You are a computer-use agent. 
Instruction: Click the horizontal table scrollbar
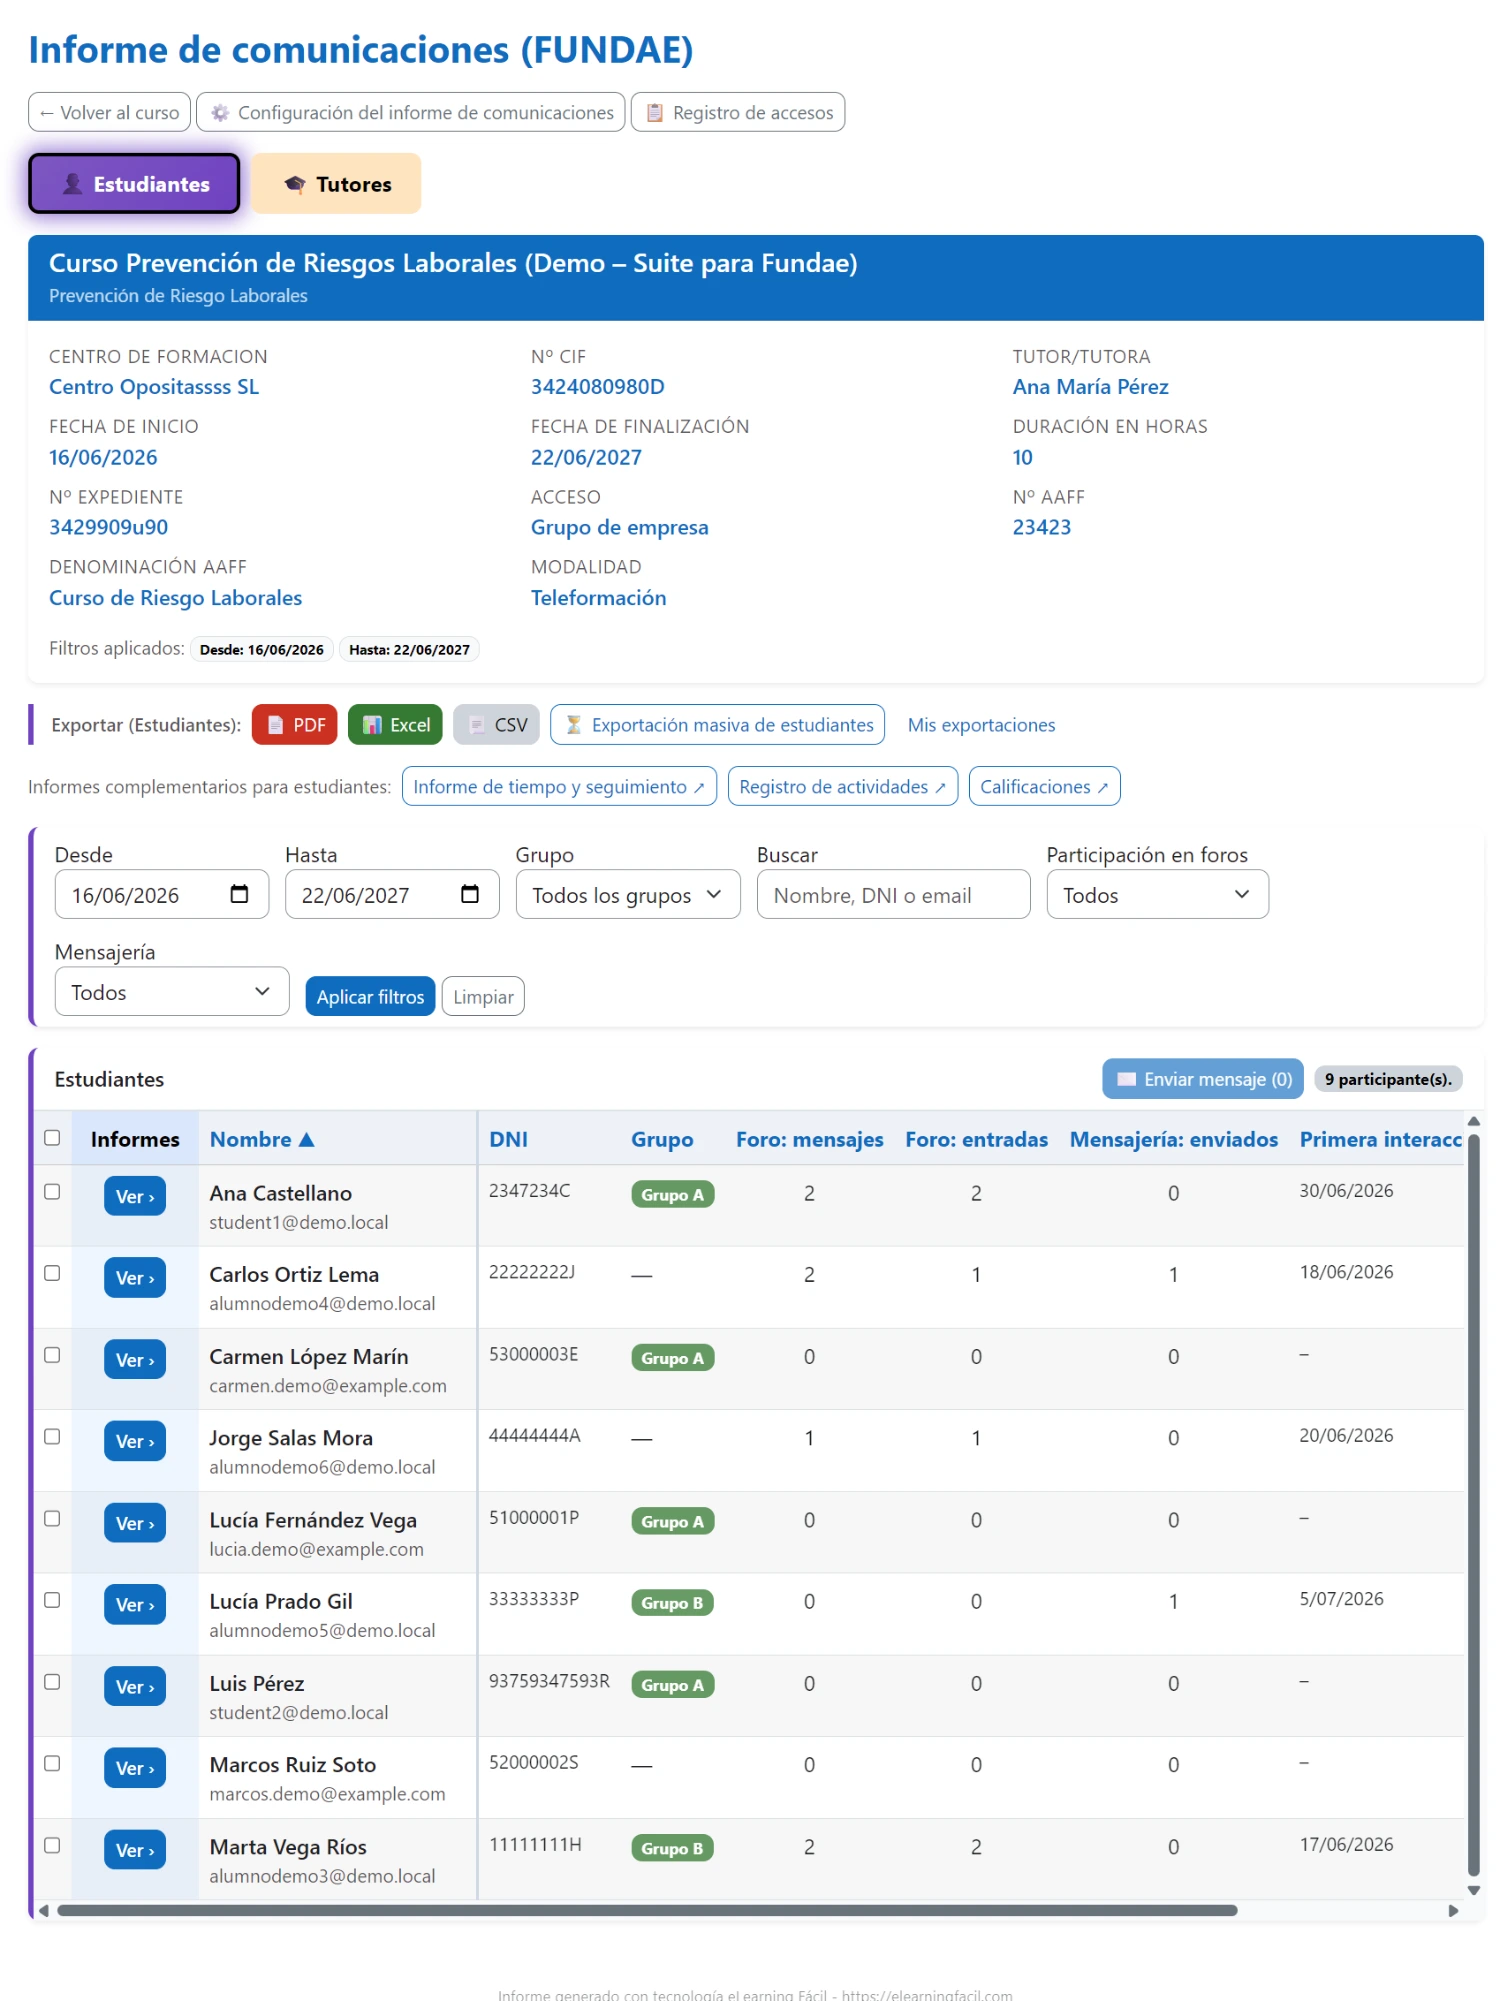647,1911
